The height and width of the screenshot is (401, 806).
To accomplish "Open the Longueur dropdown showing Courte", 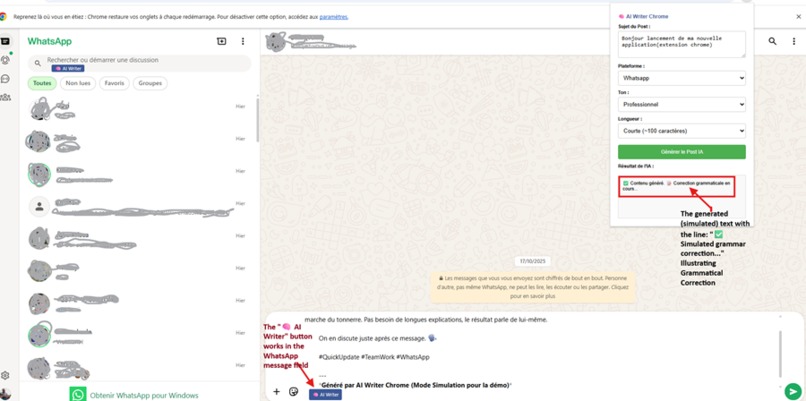I will (682, 131).
